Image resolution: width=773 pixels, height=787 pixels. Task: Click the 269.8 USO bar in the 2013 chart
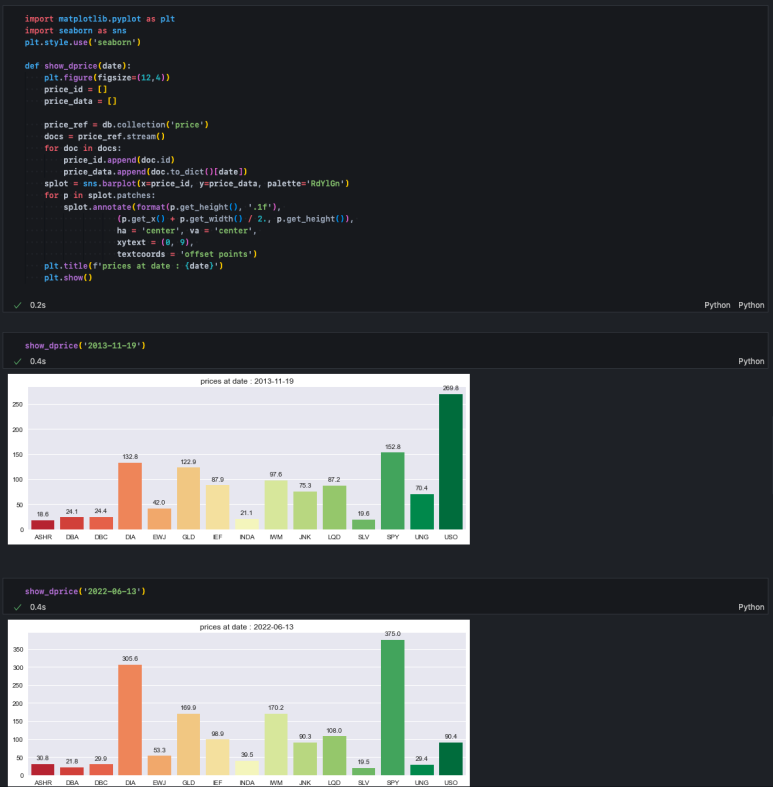[451, 462]
